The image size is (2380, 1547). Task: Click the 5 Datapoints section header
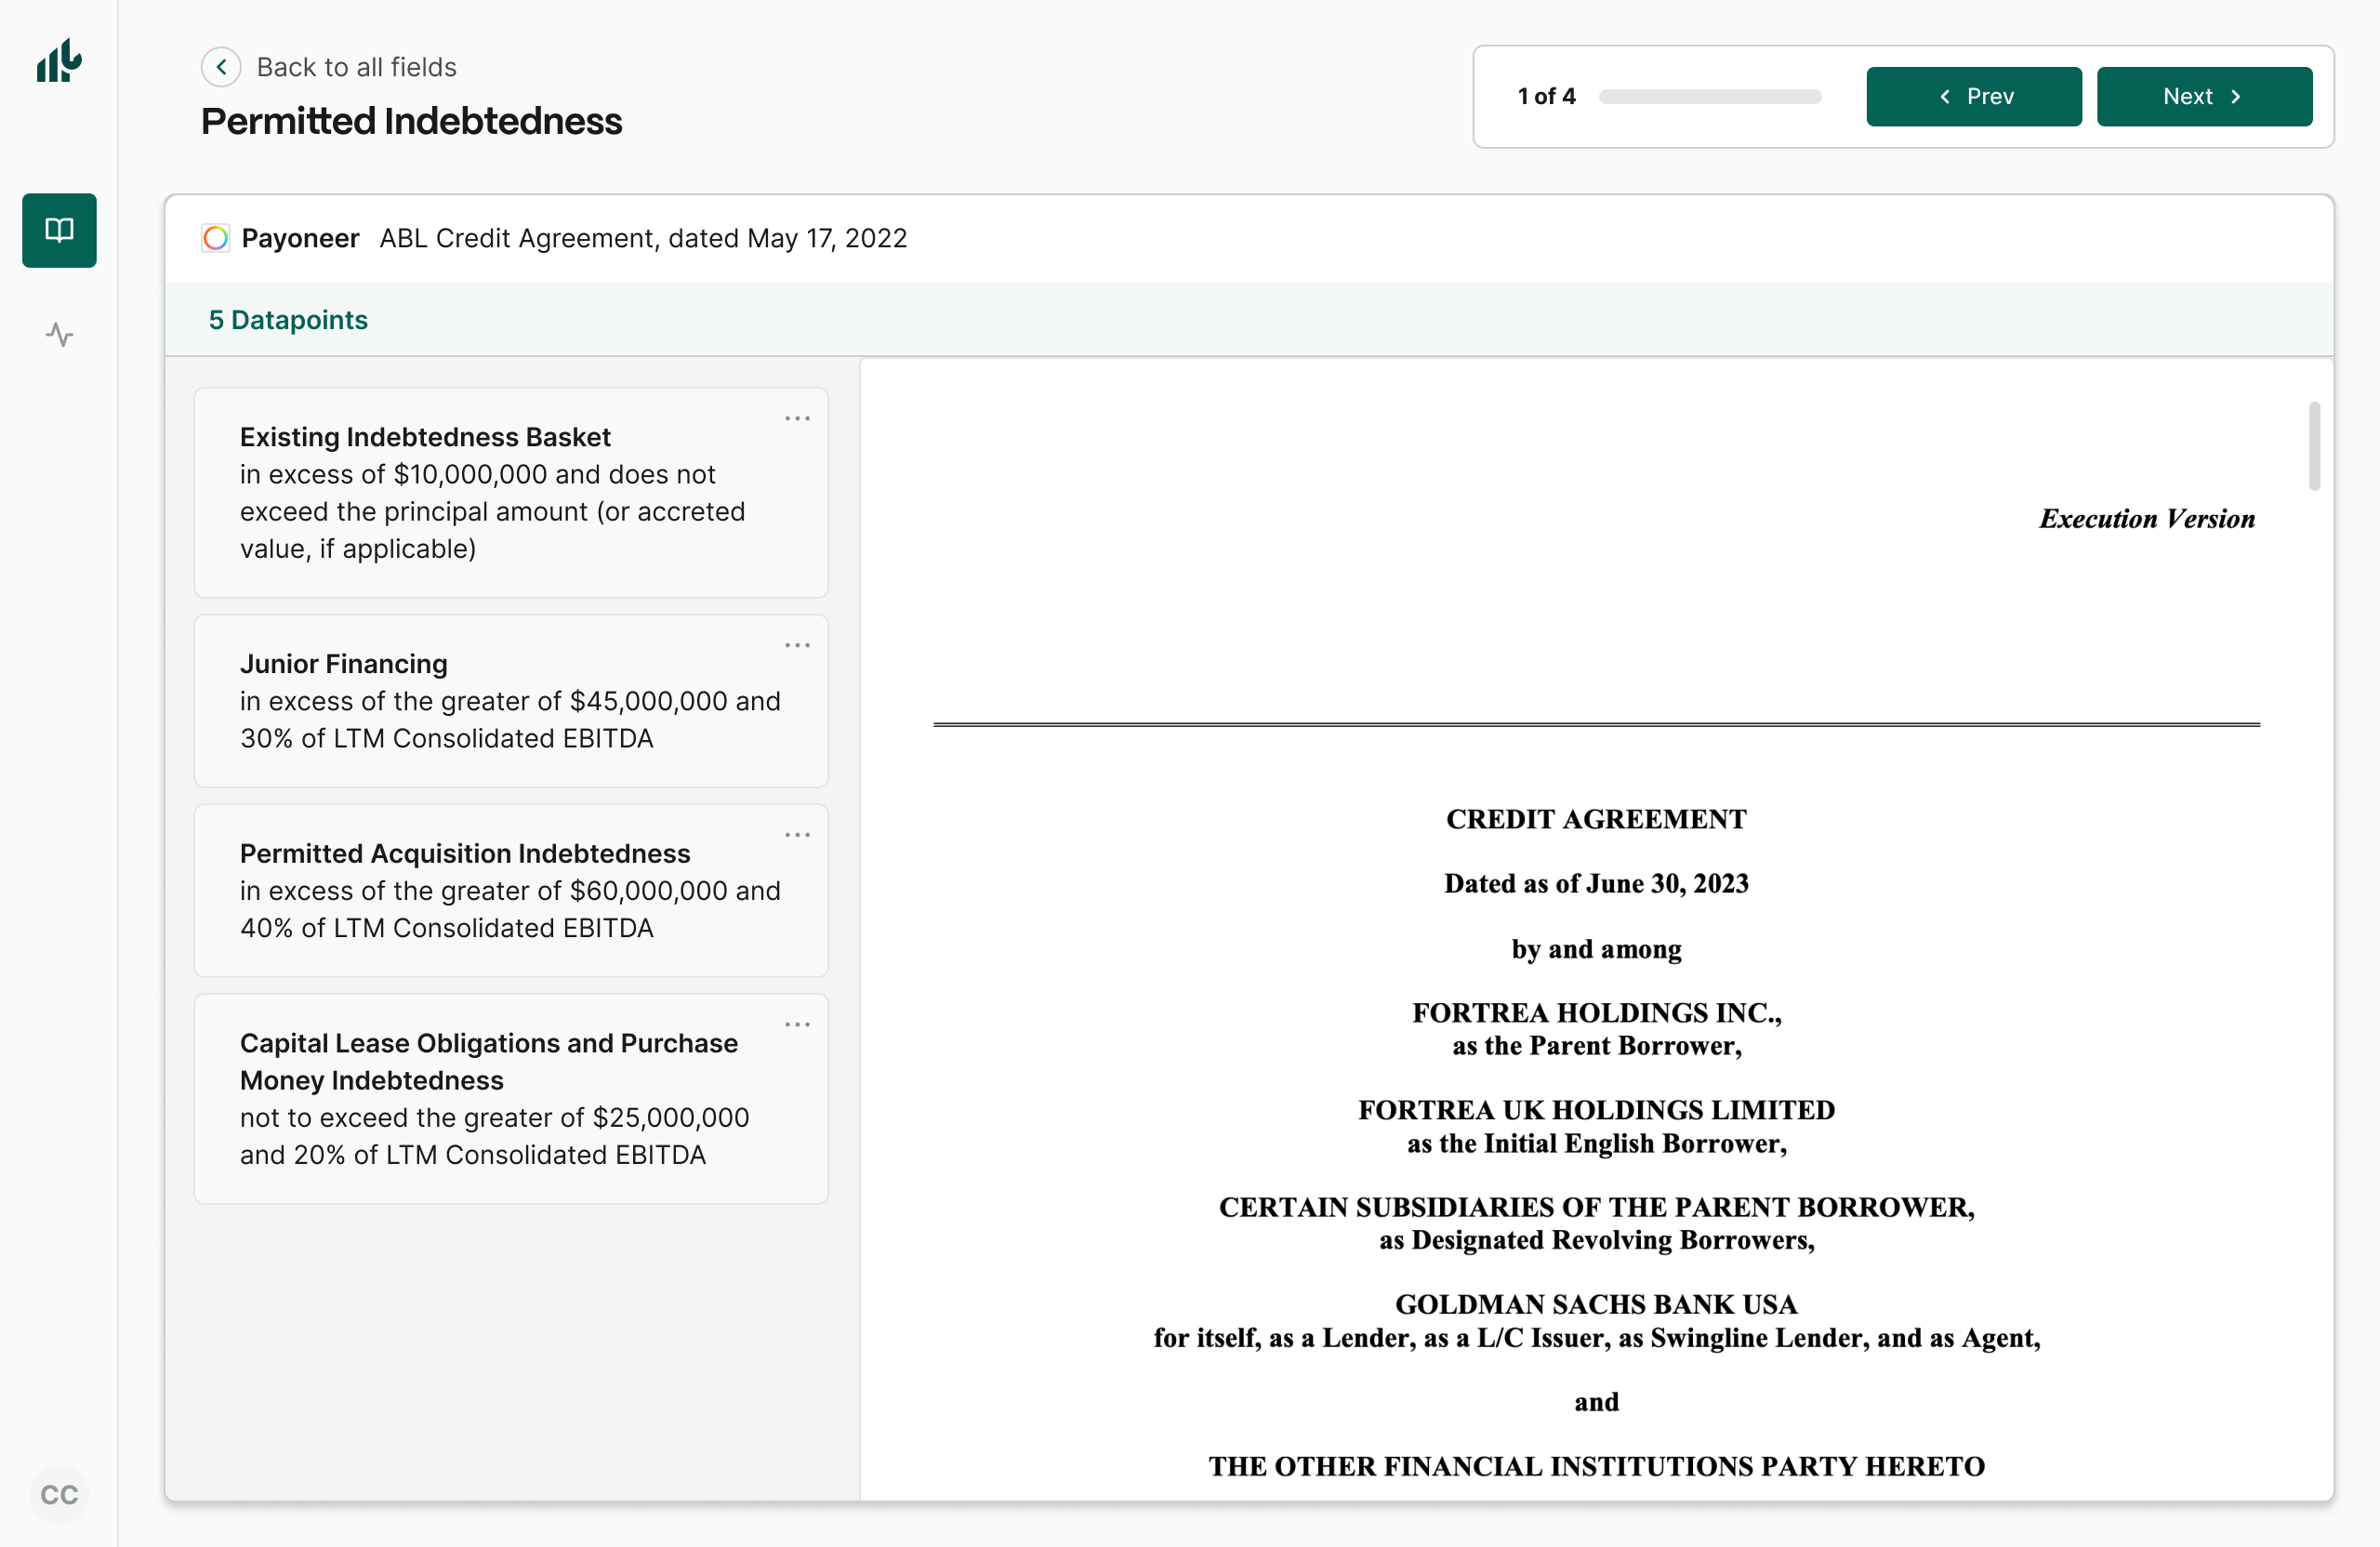(x=288, y=320)
